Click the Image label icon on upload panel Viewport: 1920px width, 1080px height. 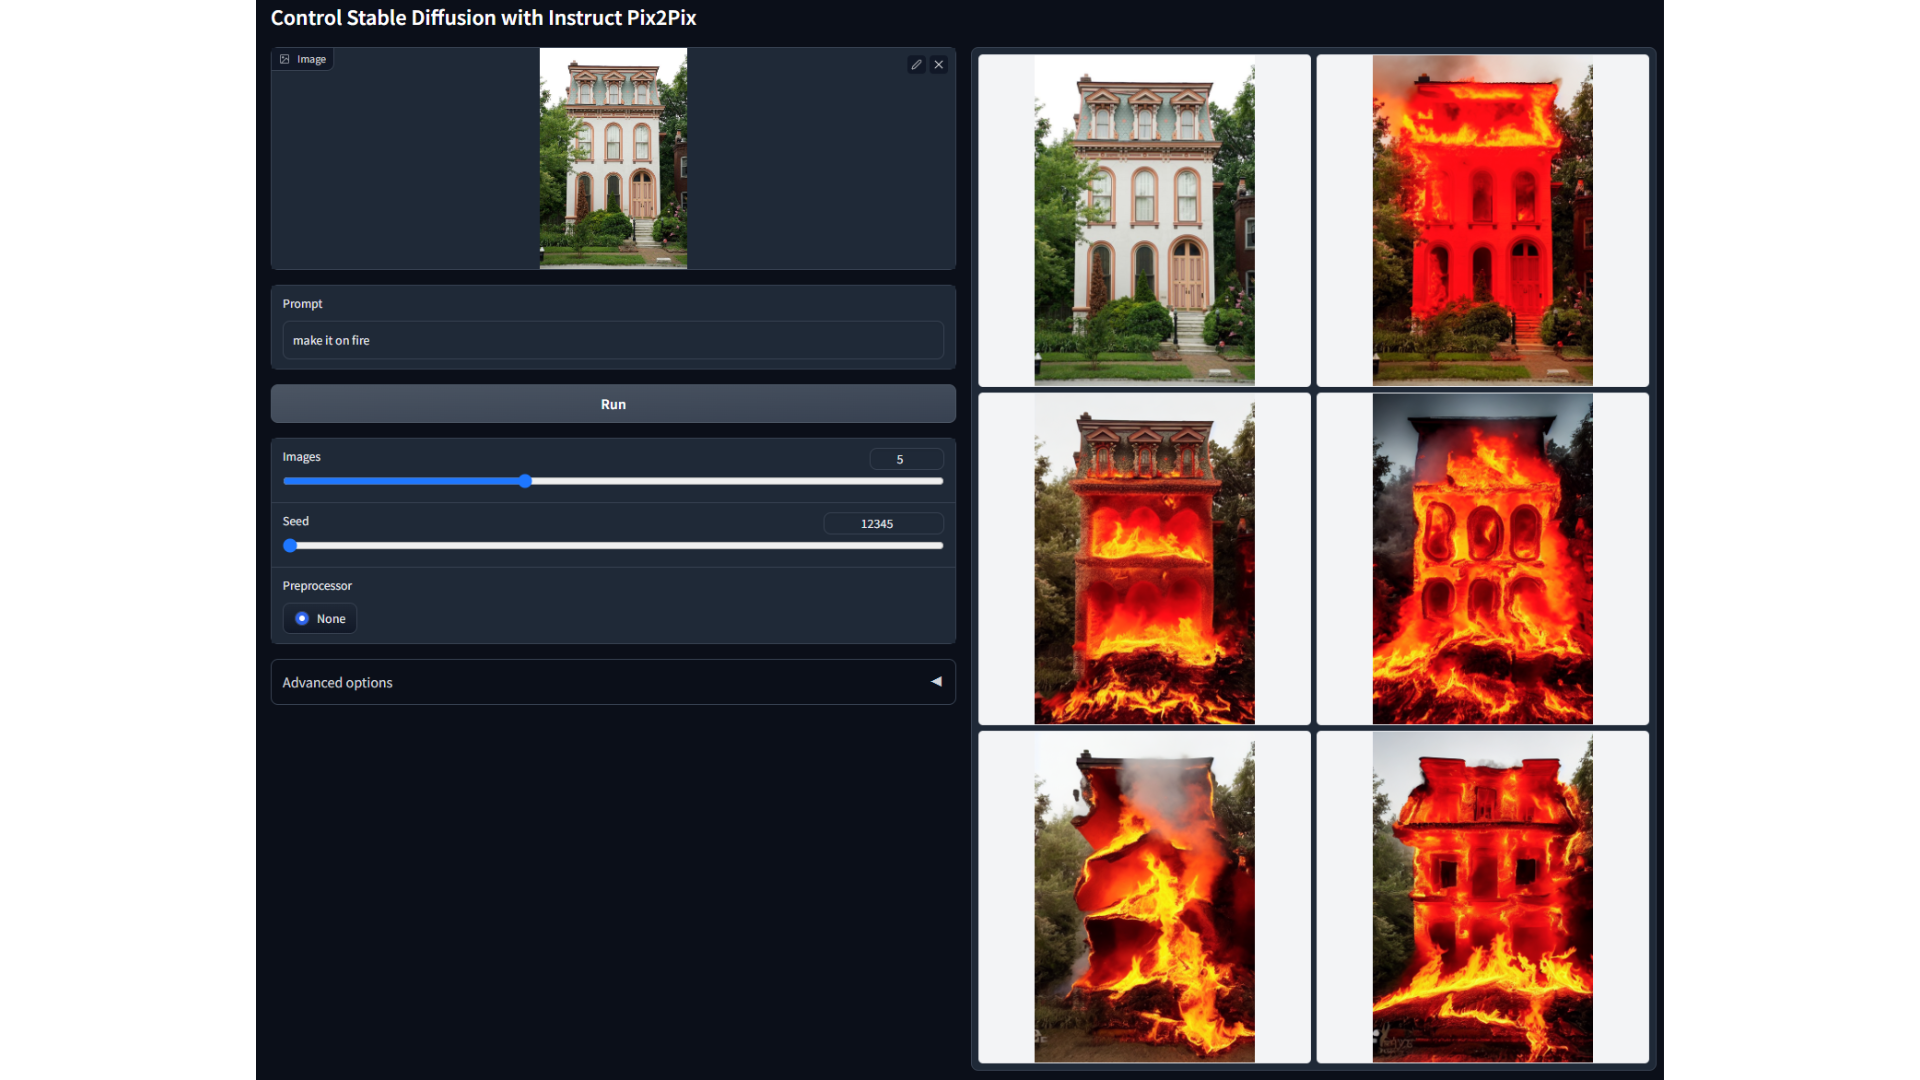pos(285,59)
